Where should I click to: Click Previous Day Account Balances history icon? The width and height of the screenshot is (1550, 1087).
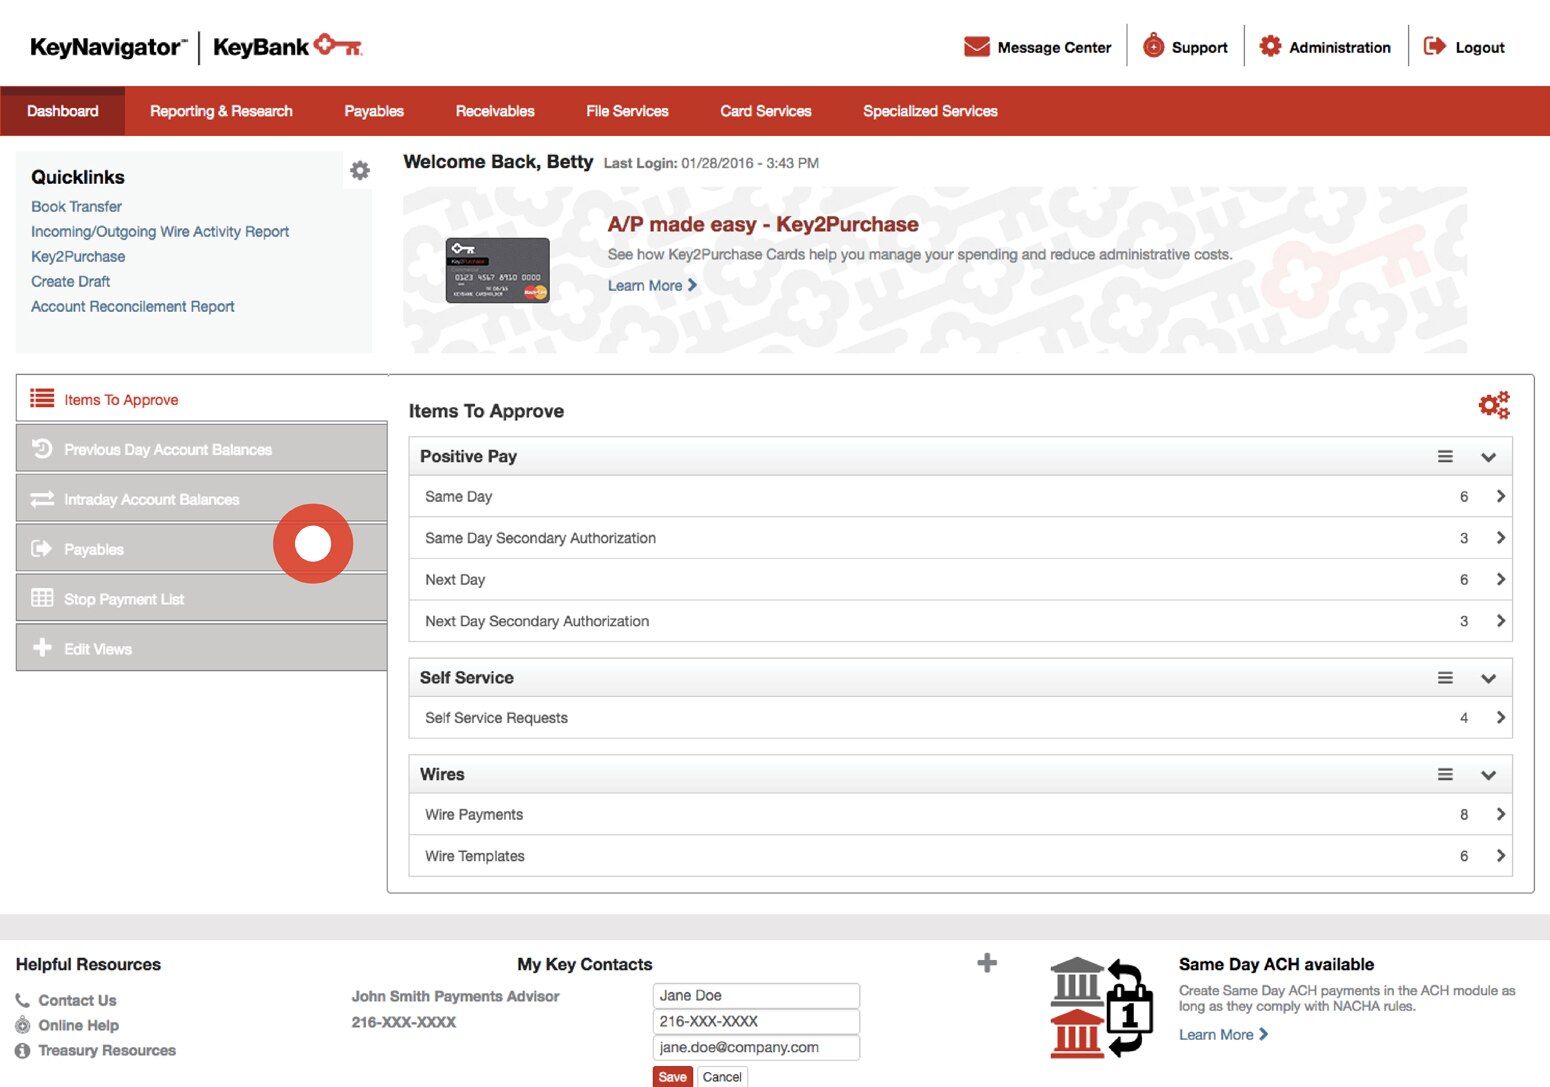[42, 449]
